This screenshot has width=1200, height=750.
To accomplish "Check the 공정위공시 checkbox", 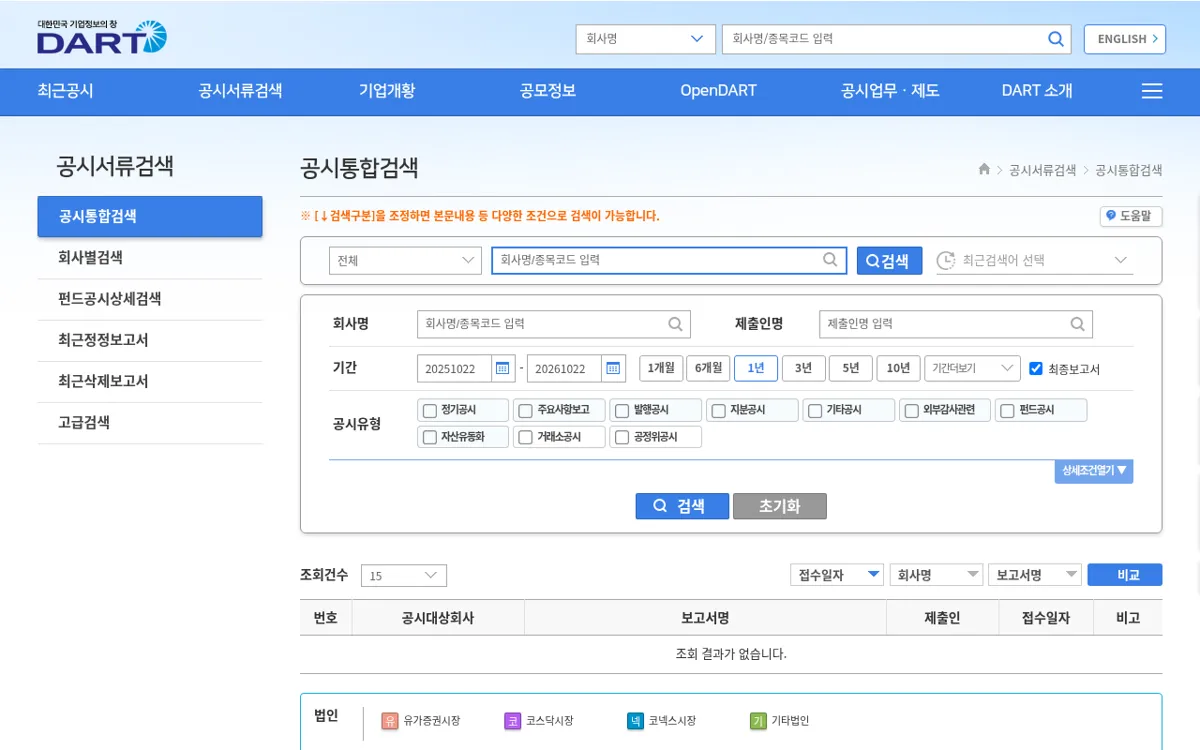I will [x=622, y=437].
